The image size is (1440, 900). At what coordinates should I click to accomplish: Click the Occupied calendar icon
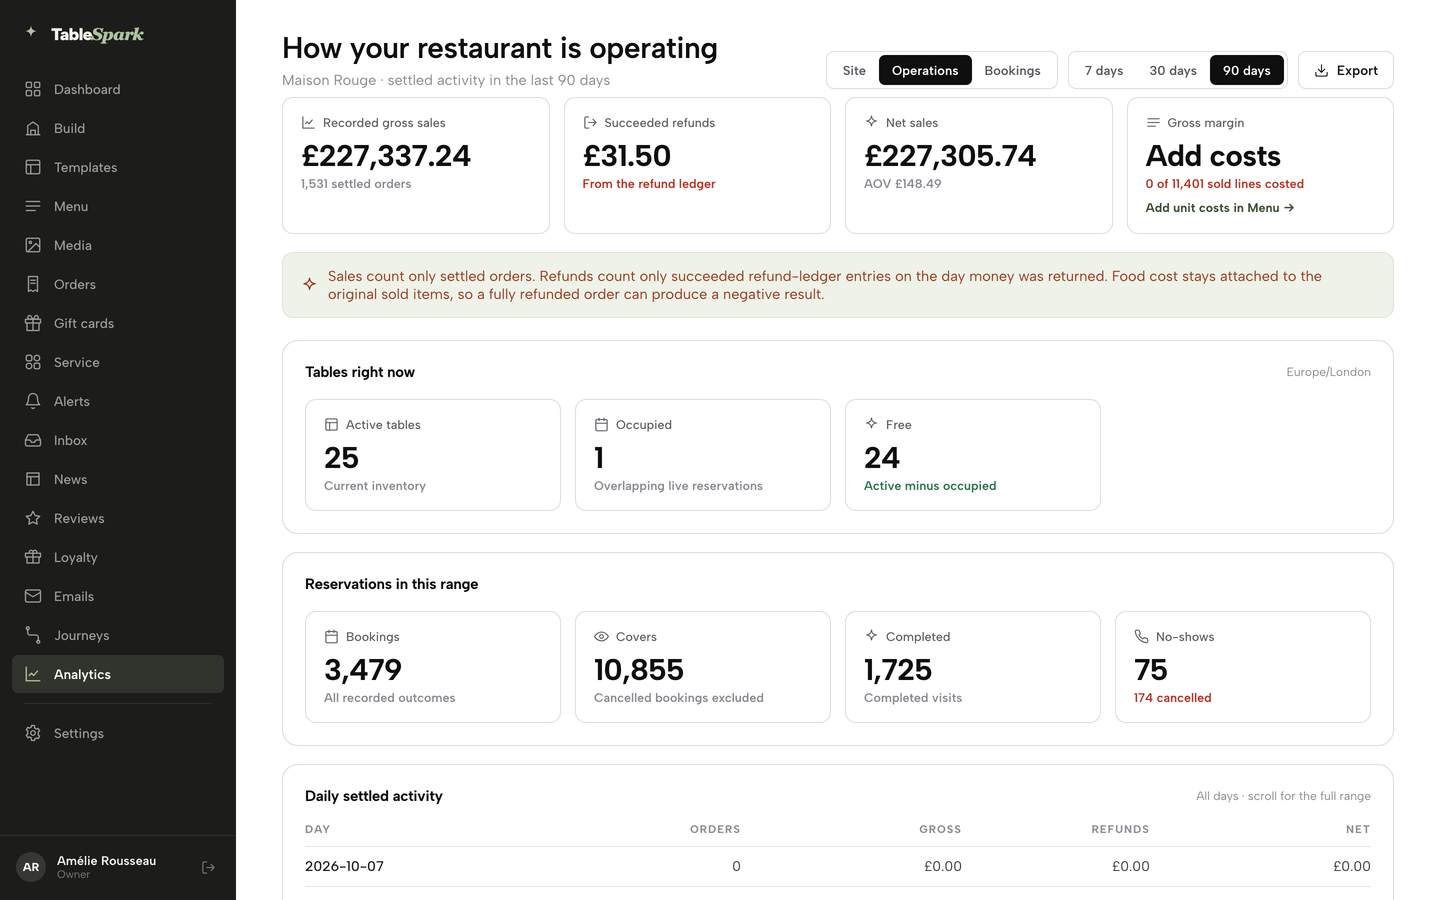pyautogui.click(x=601, y=424)
